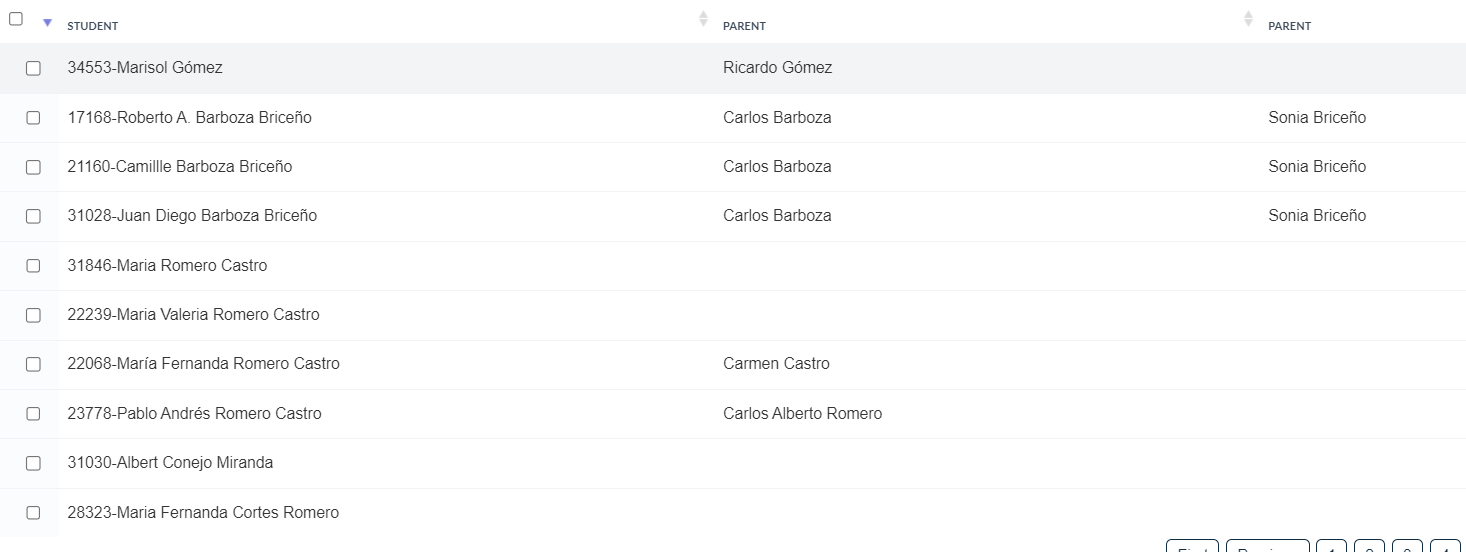Check the row box for 31846-Maria Romero Castro

click(x=33, y=266)
